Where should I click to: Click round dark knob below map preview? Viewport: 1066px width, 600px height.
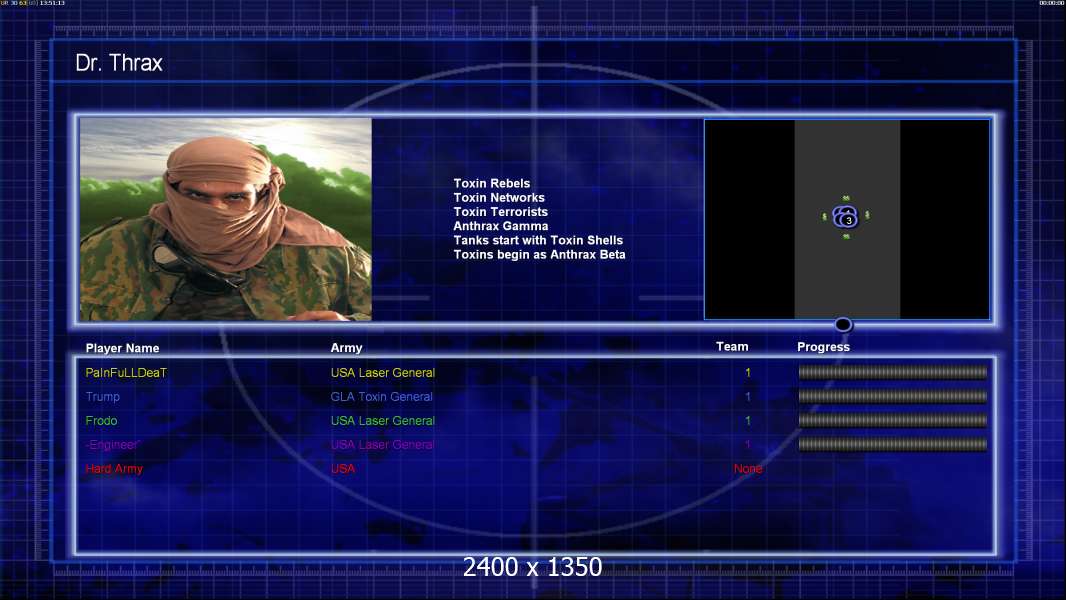tap(843, 325)
